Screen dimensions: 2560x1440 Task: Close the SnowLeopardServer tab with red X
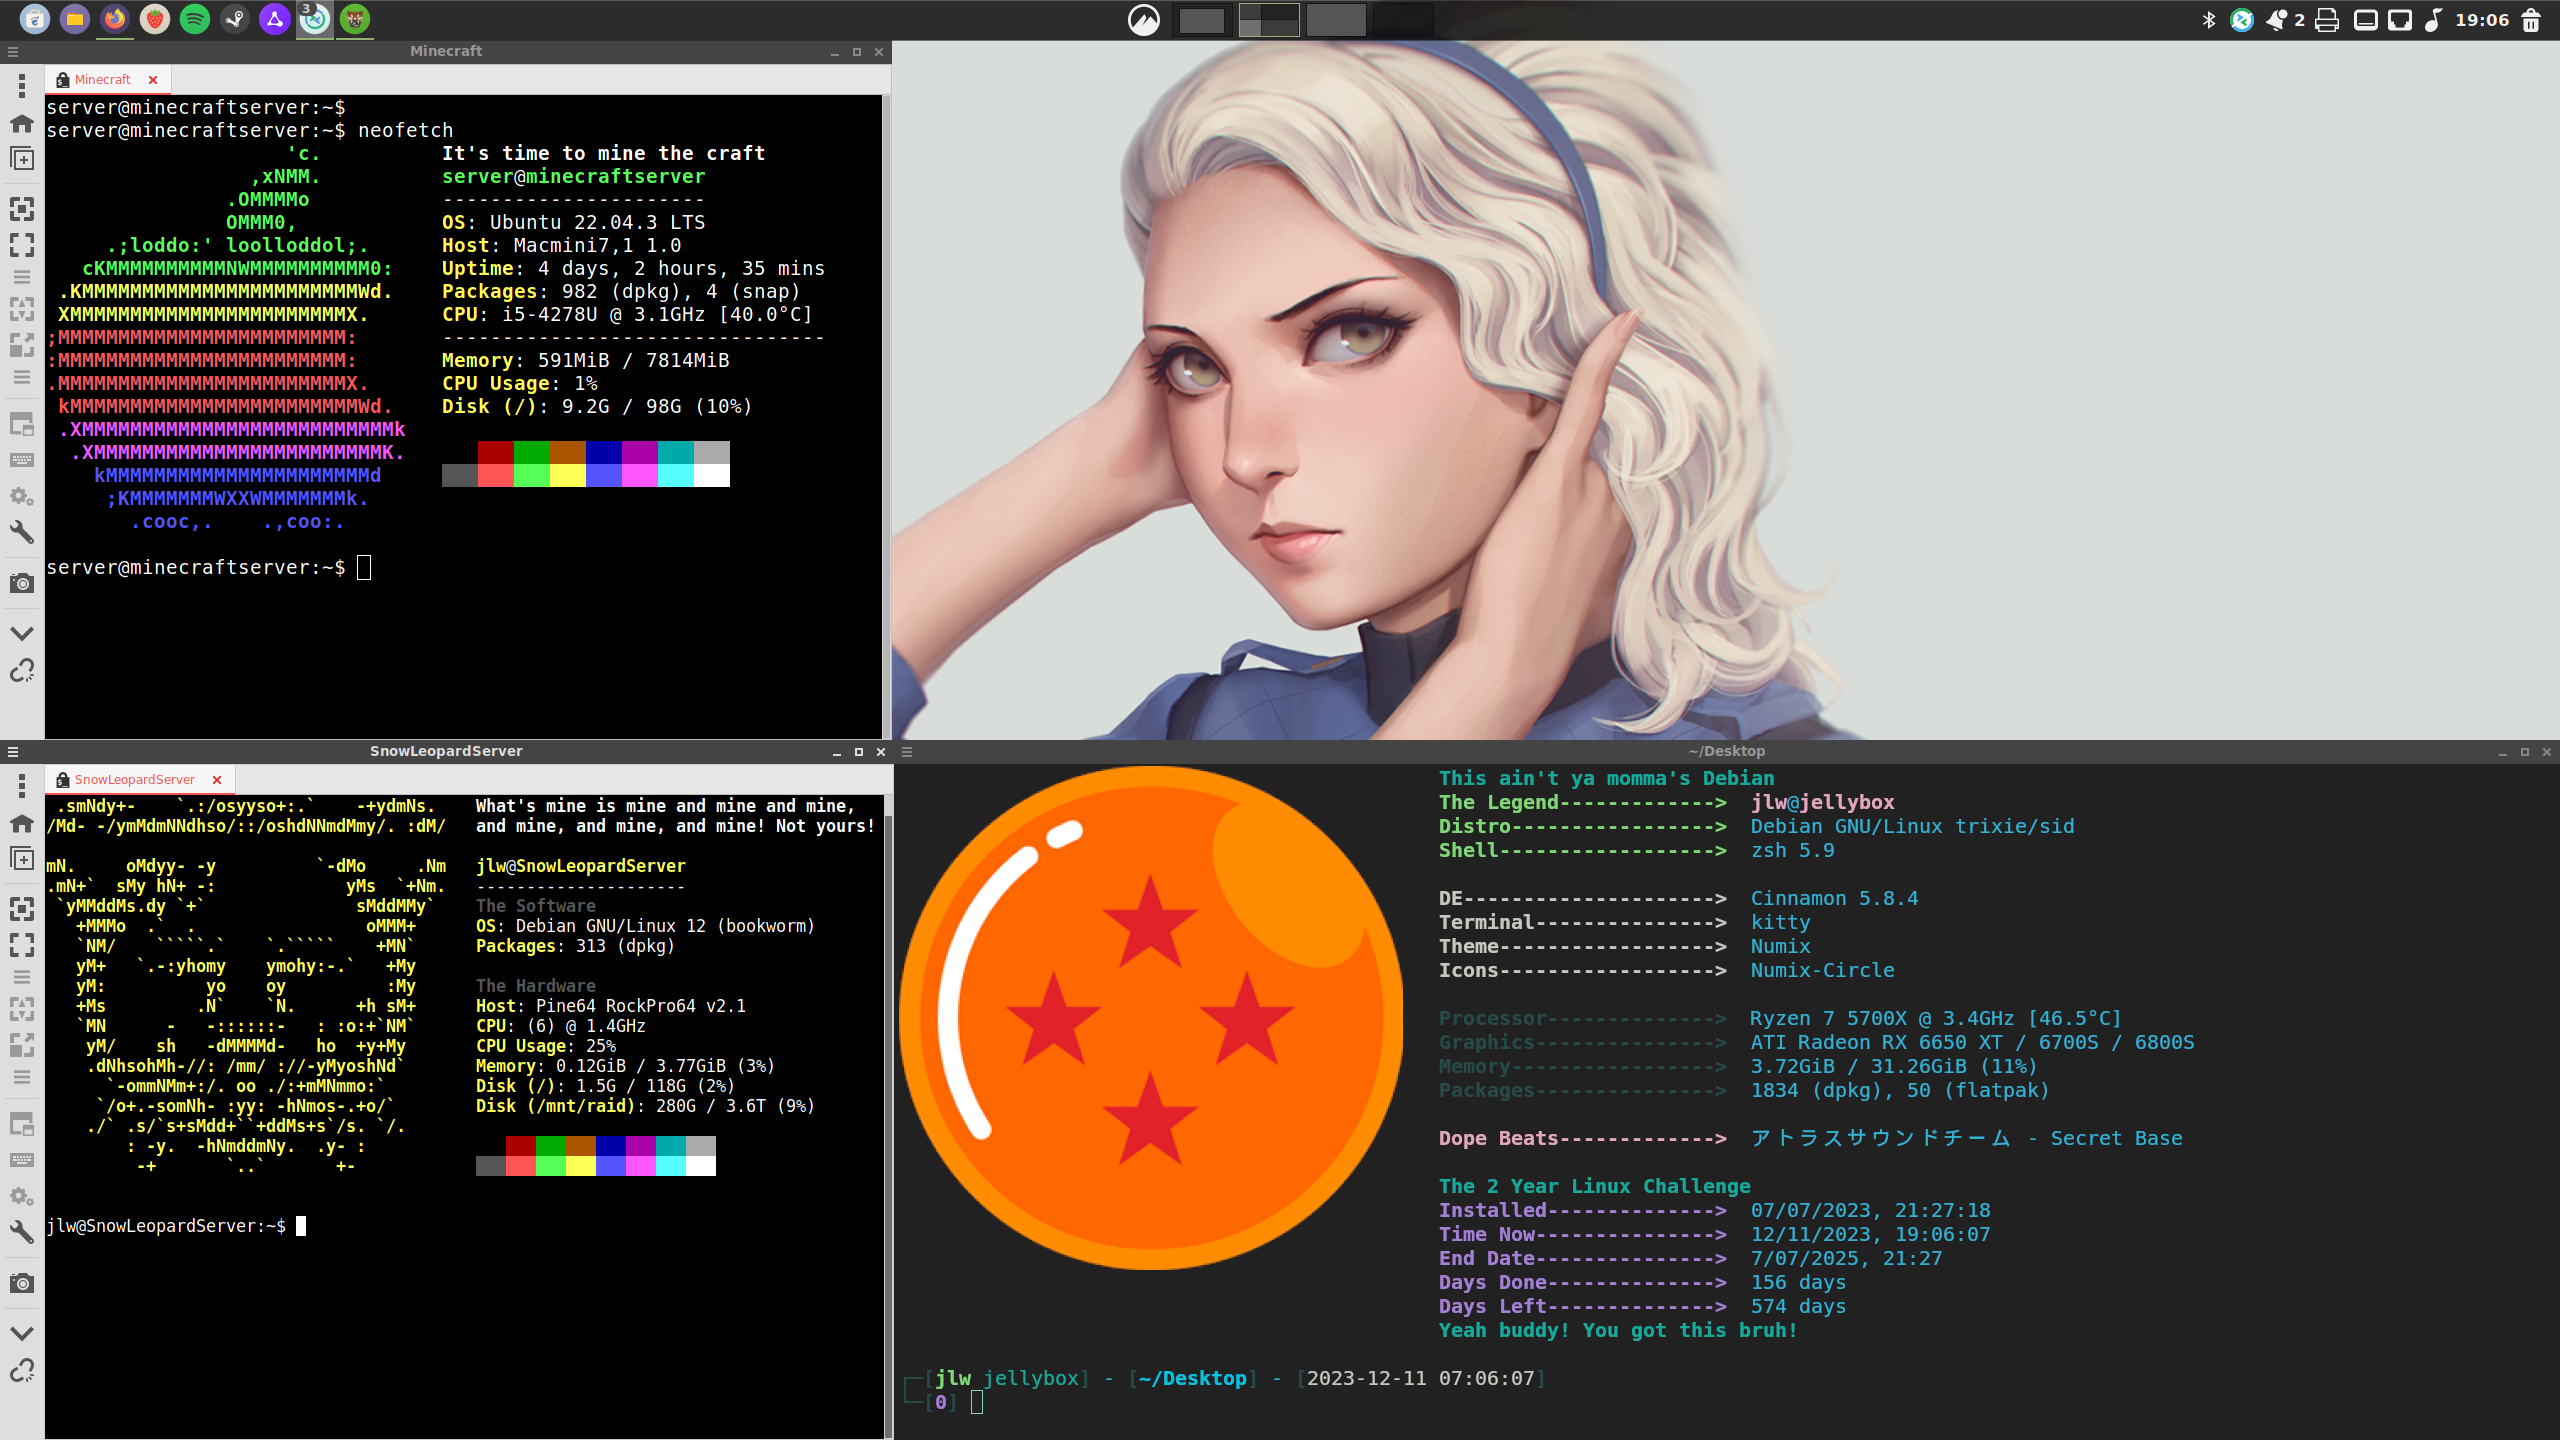tap(217, 780)
